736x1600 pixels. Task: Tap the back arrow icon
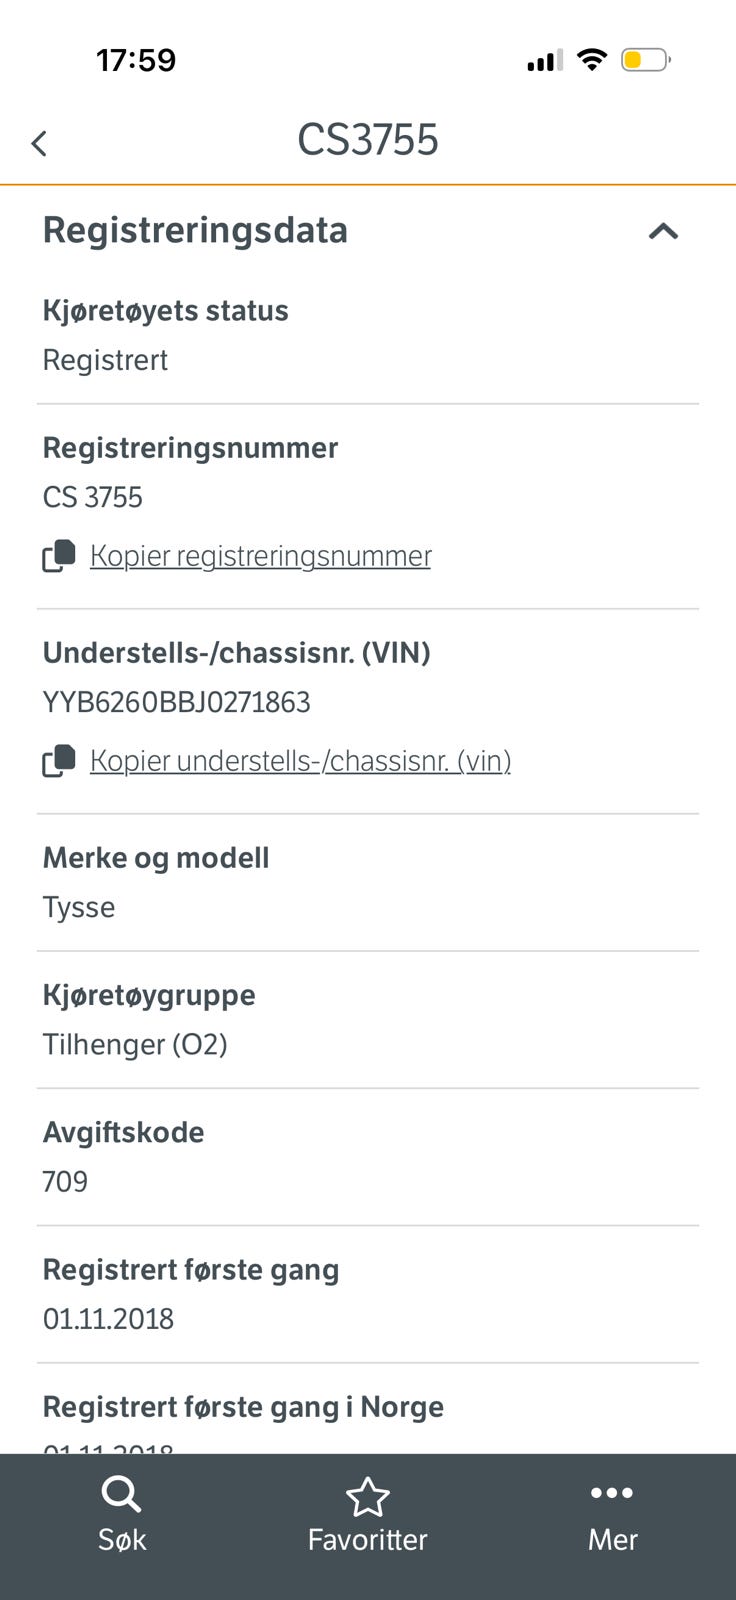tap(39, 143)
